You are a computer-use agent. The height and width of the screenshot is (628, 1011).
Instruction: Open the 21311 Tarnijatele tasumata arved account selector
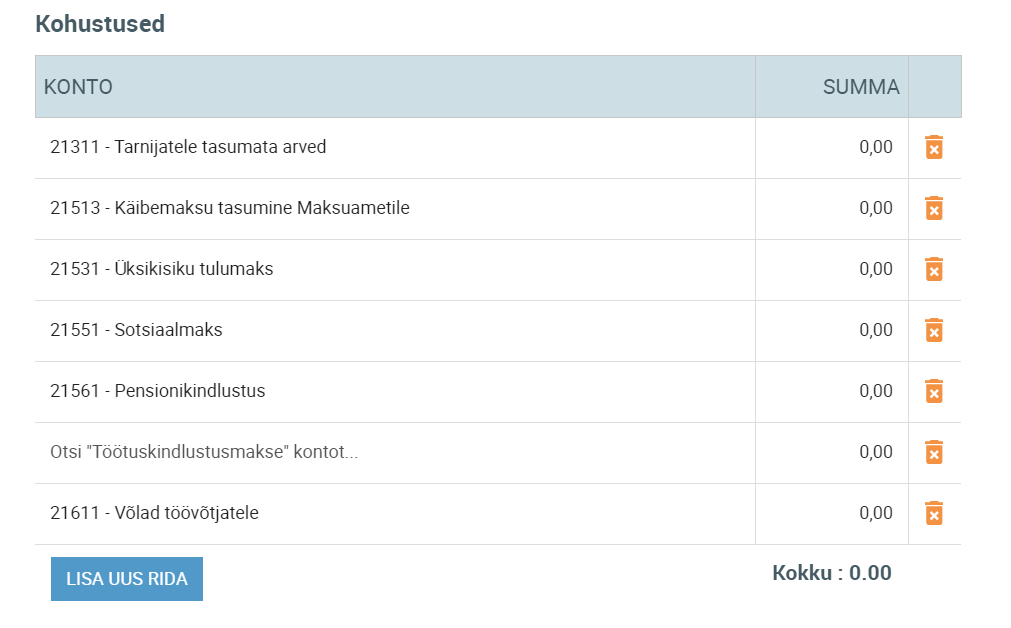click(395, 148)
